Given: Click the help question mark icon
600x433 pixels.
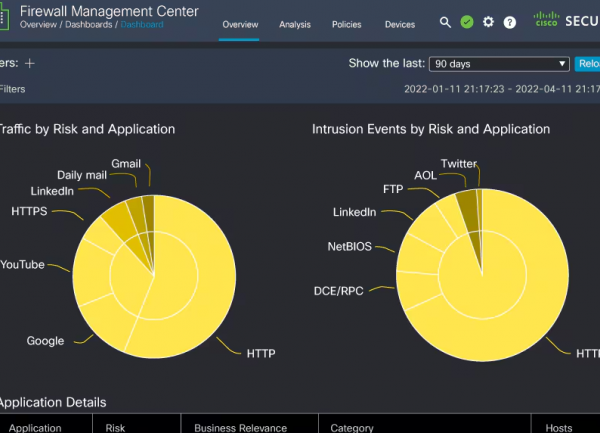Looking at the screenshot, I should click(510, 22).
